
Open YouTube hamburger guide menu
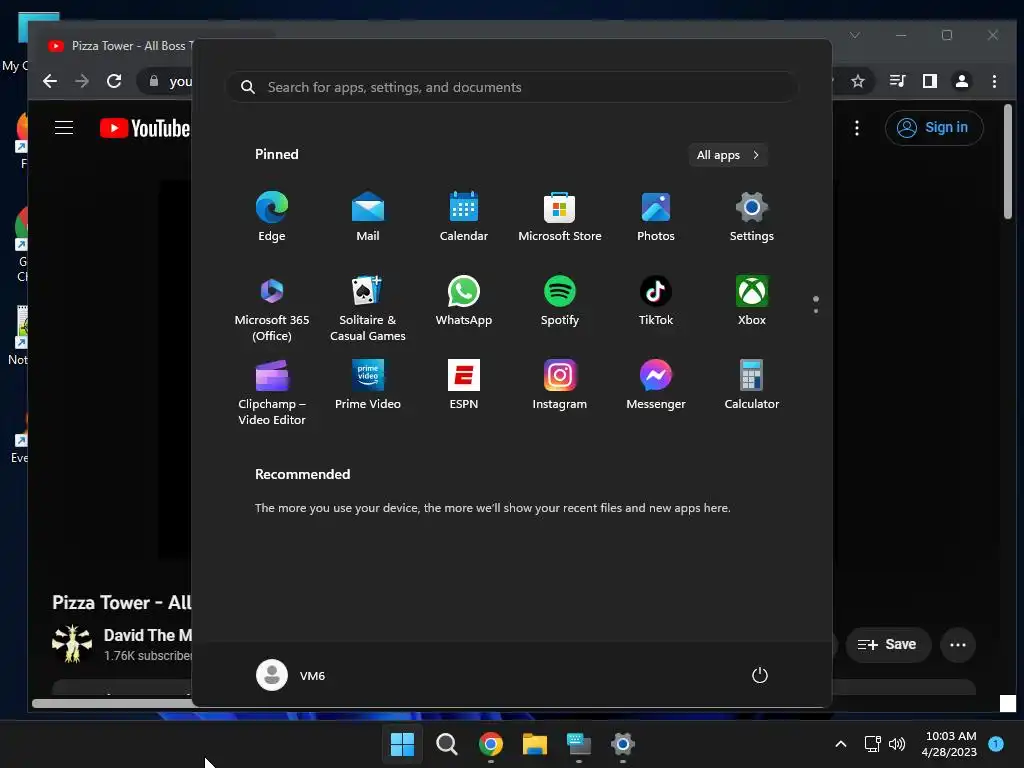pos(64,127)
